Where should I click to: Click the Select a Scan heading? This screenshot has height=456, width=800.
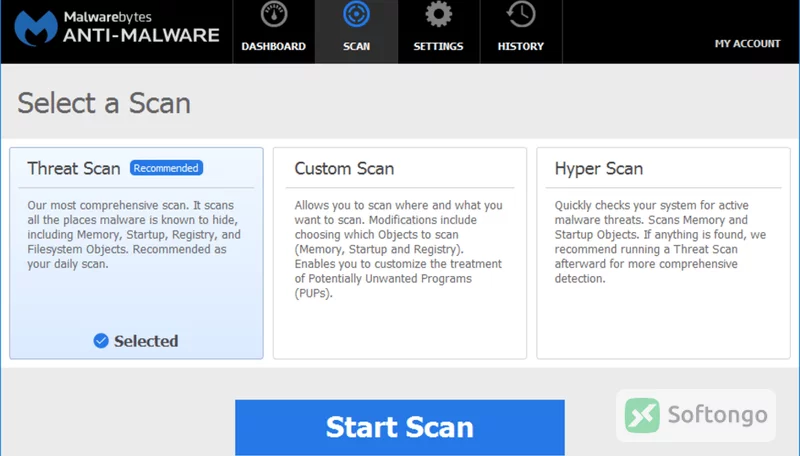104,103
